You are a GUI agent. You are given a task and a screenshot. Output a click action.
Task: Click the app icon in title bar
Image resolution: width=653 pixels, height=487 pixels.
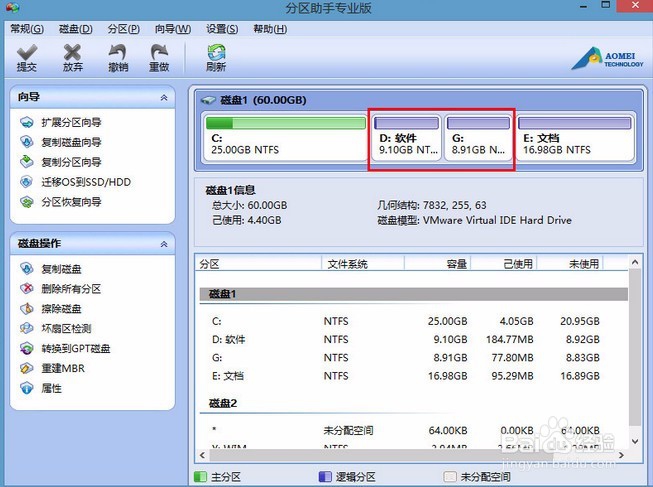(12, 7)
